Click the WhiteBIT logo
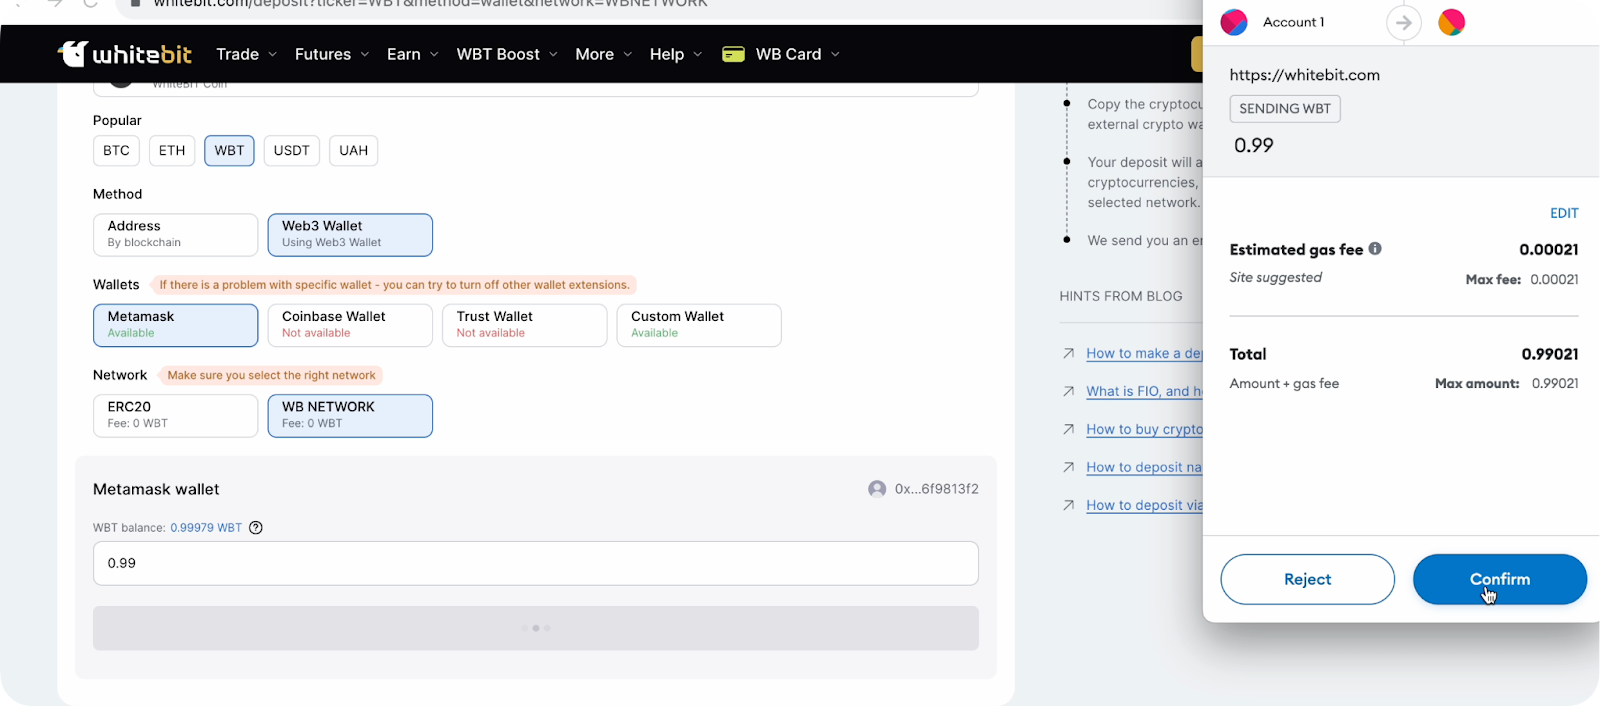 124,54
